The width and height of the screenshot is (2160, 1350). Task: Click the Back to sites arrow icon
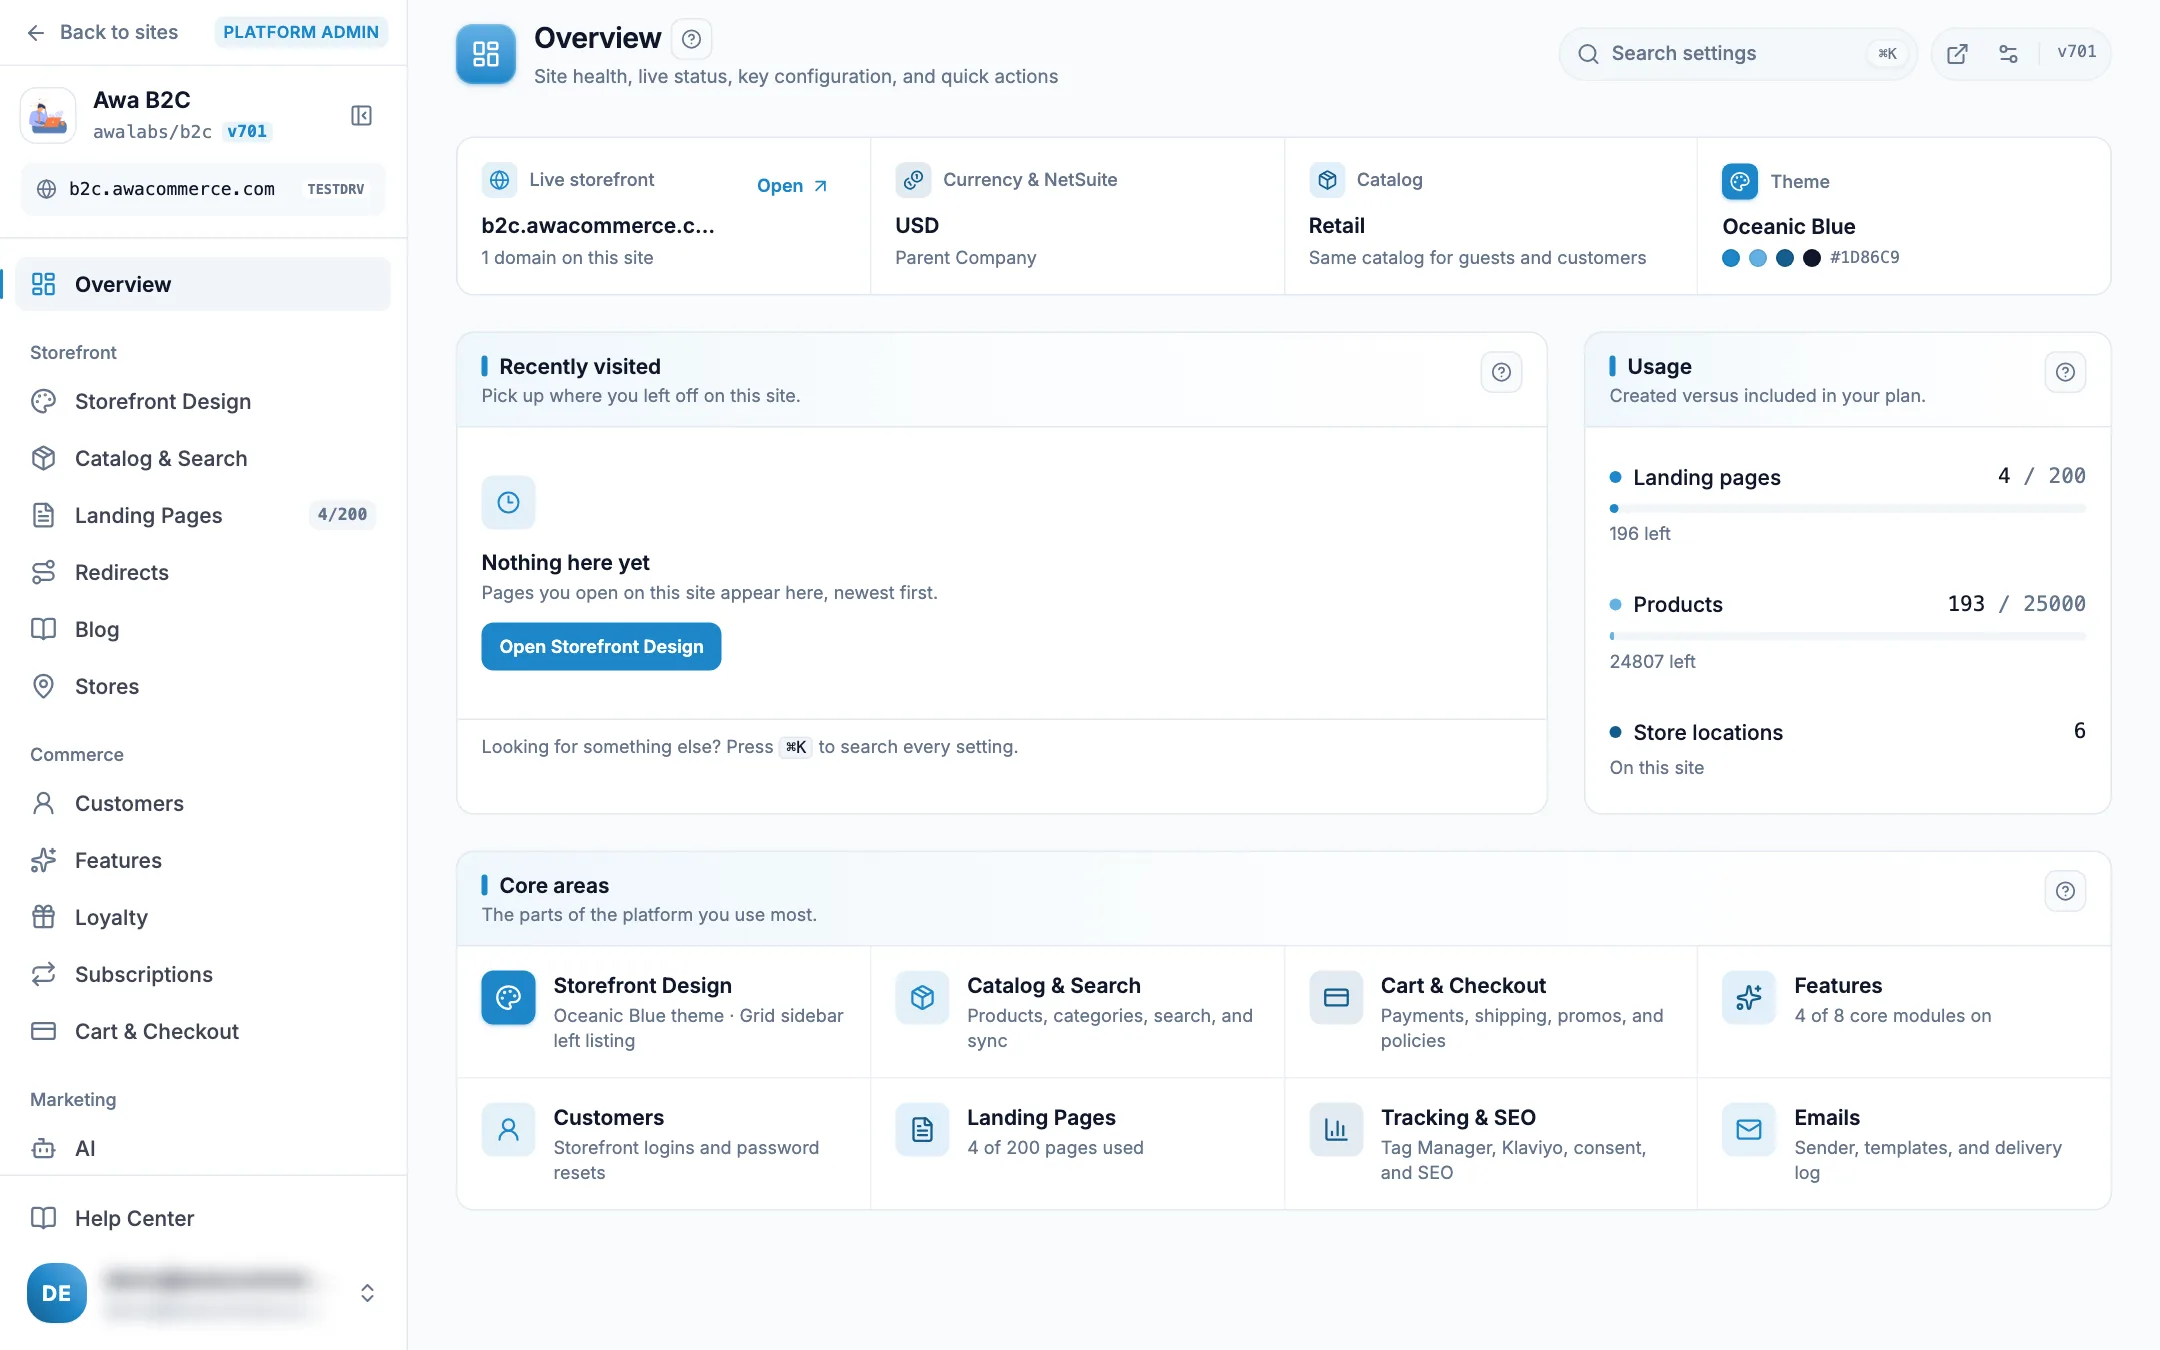[36, 32]
